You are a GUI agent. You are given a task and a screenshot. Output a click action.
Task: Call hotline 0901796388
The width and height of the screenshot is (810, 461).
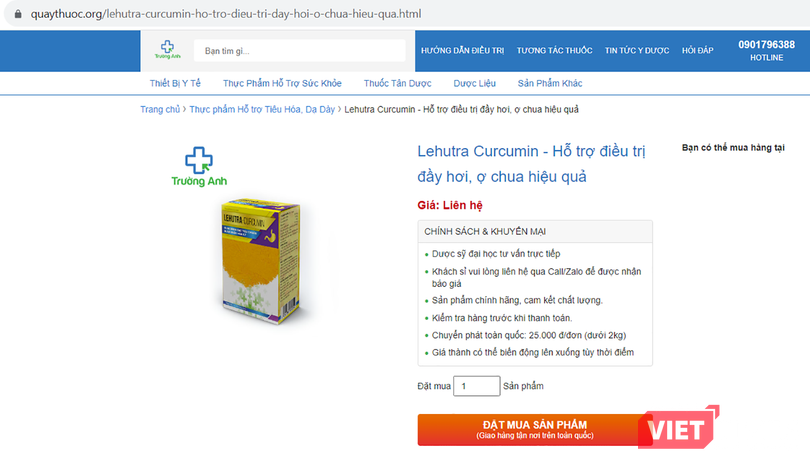[x=766, y=45]
